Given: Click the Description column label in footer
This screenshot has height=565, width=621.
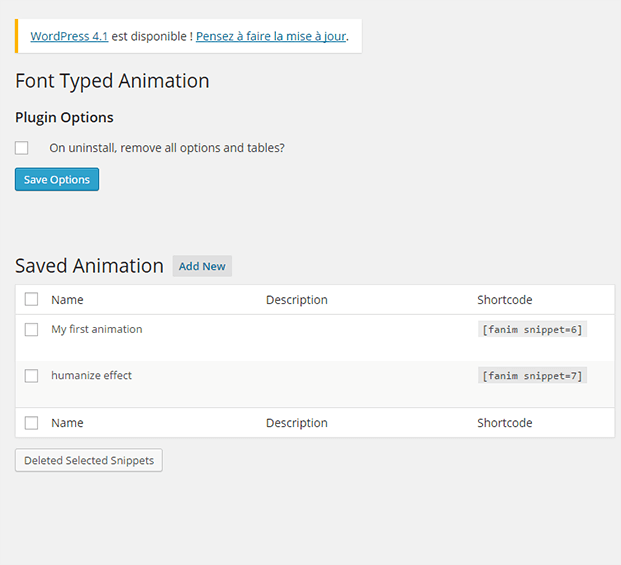Looking at the screenshot, I should click(297, 423).
